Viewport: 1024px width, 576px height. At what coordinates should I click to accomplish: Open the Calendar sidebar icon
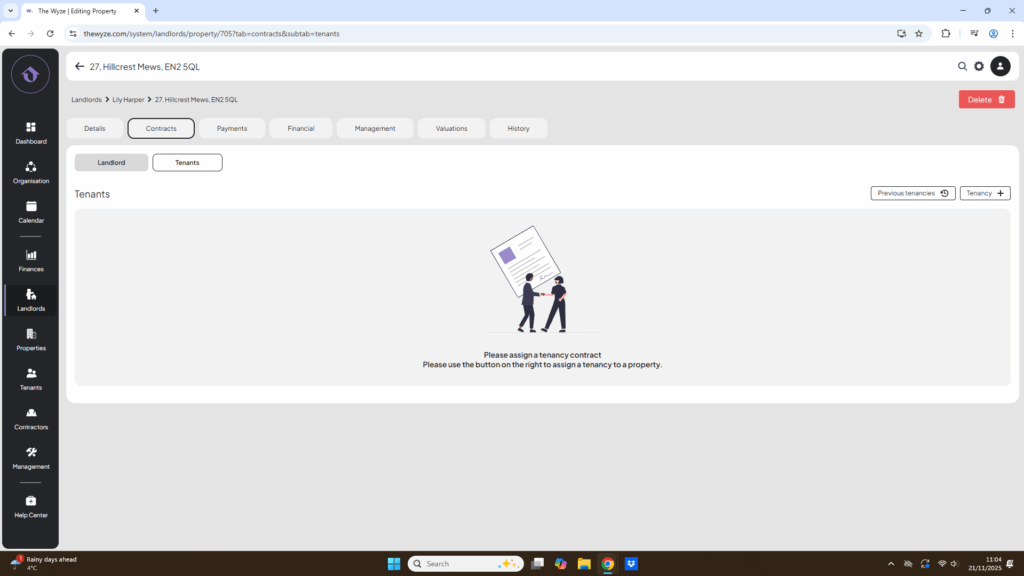click(30, 211)
